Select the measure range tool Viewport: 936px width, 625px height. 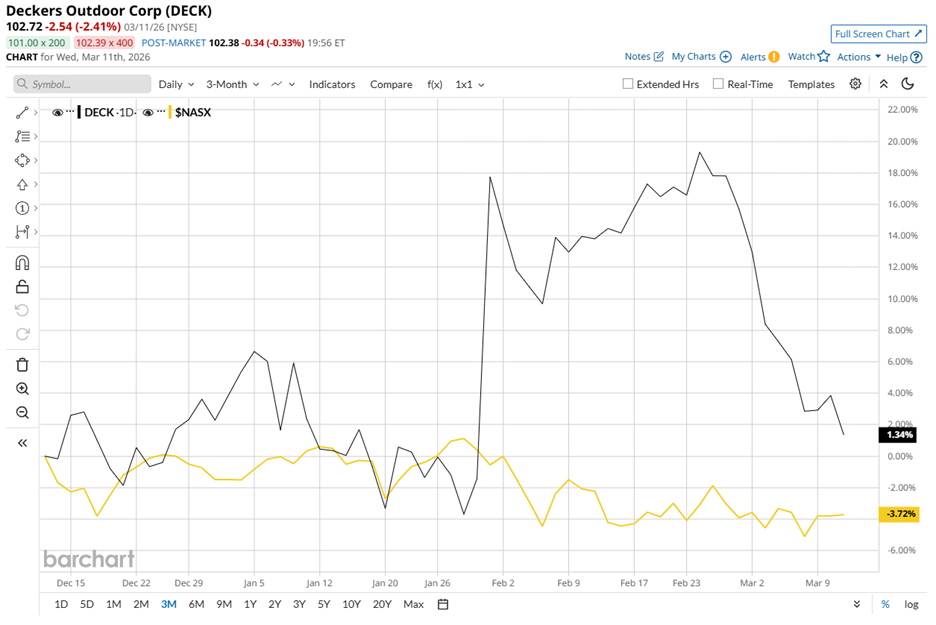22,232
